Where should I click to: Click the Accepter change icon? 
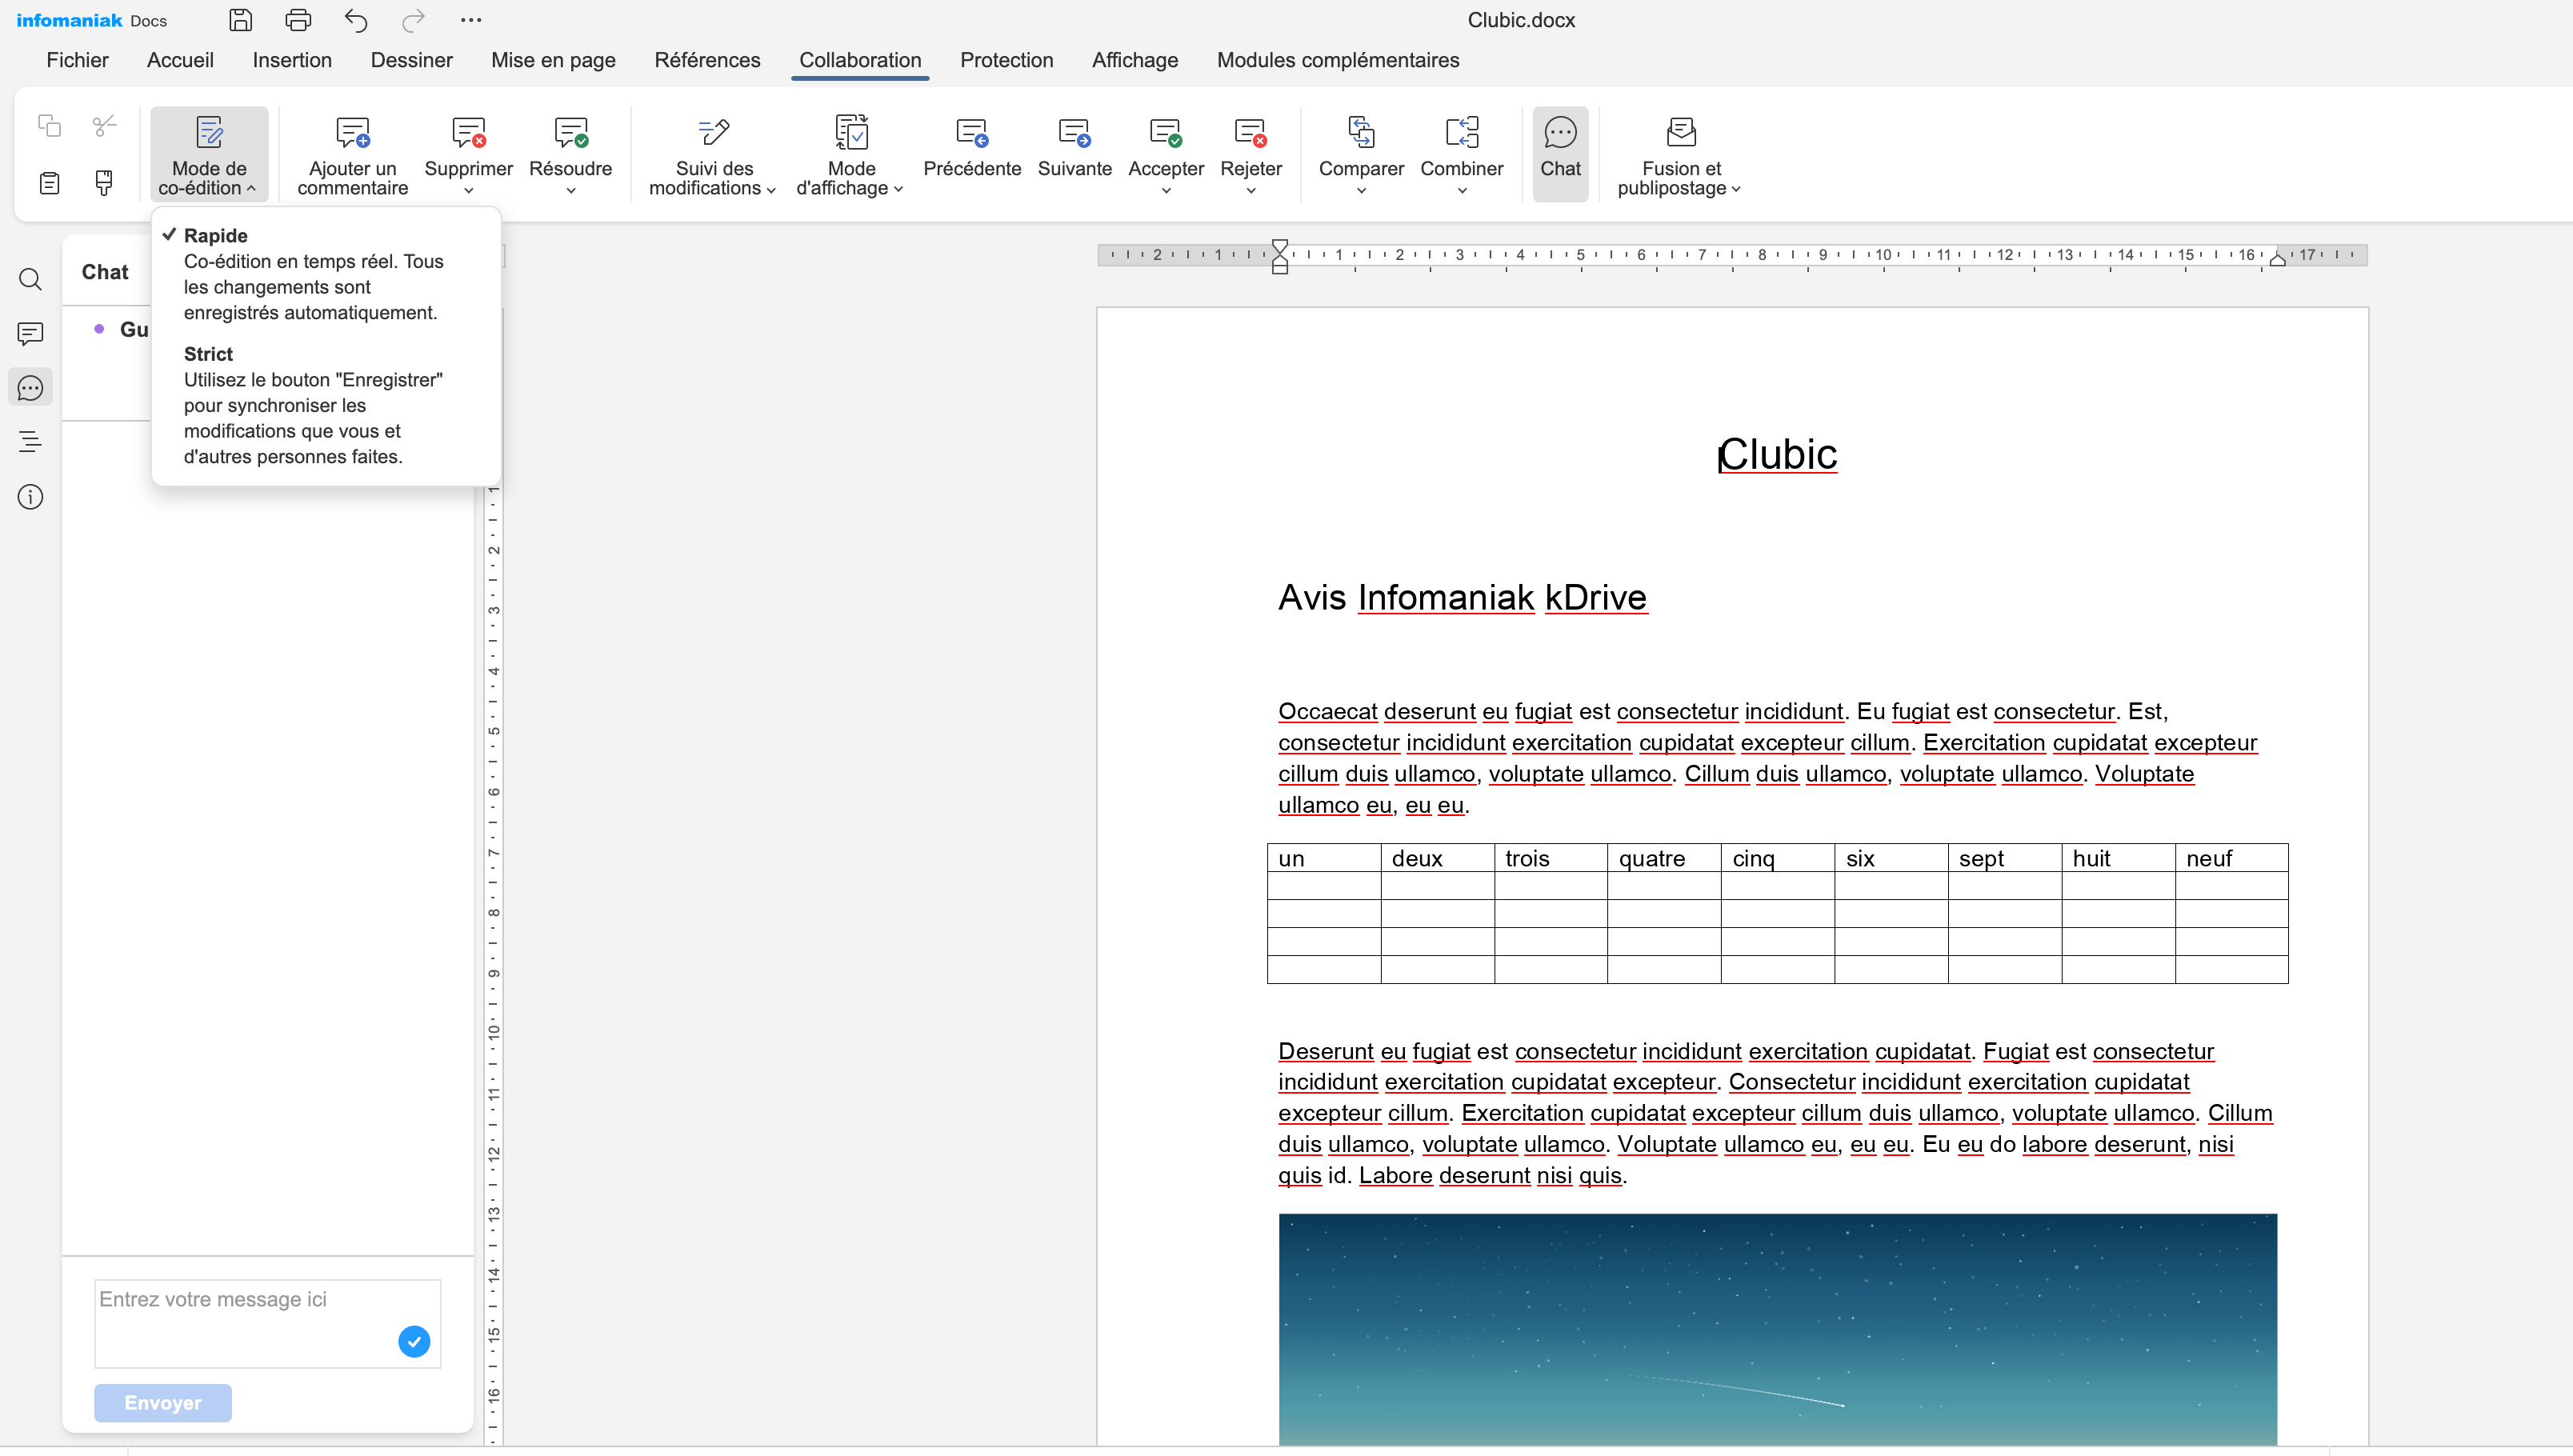[x=1166, y=132]
